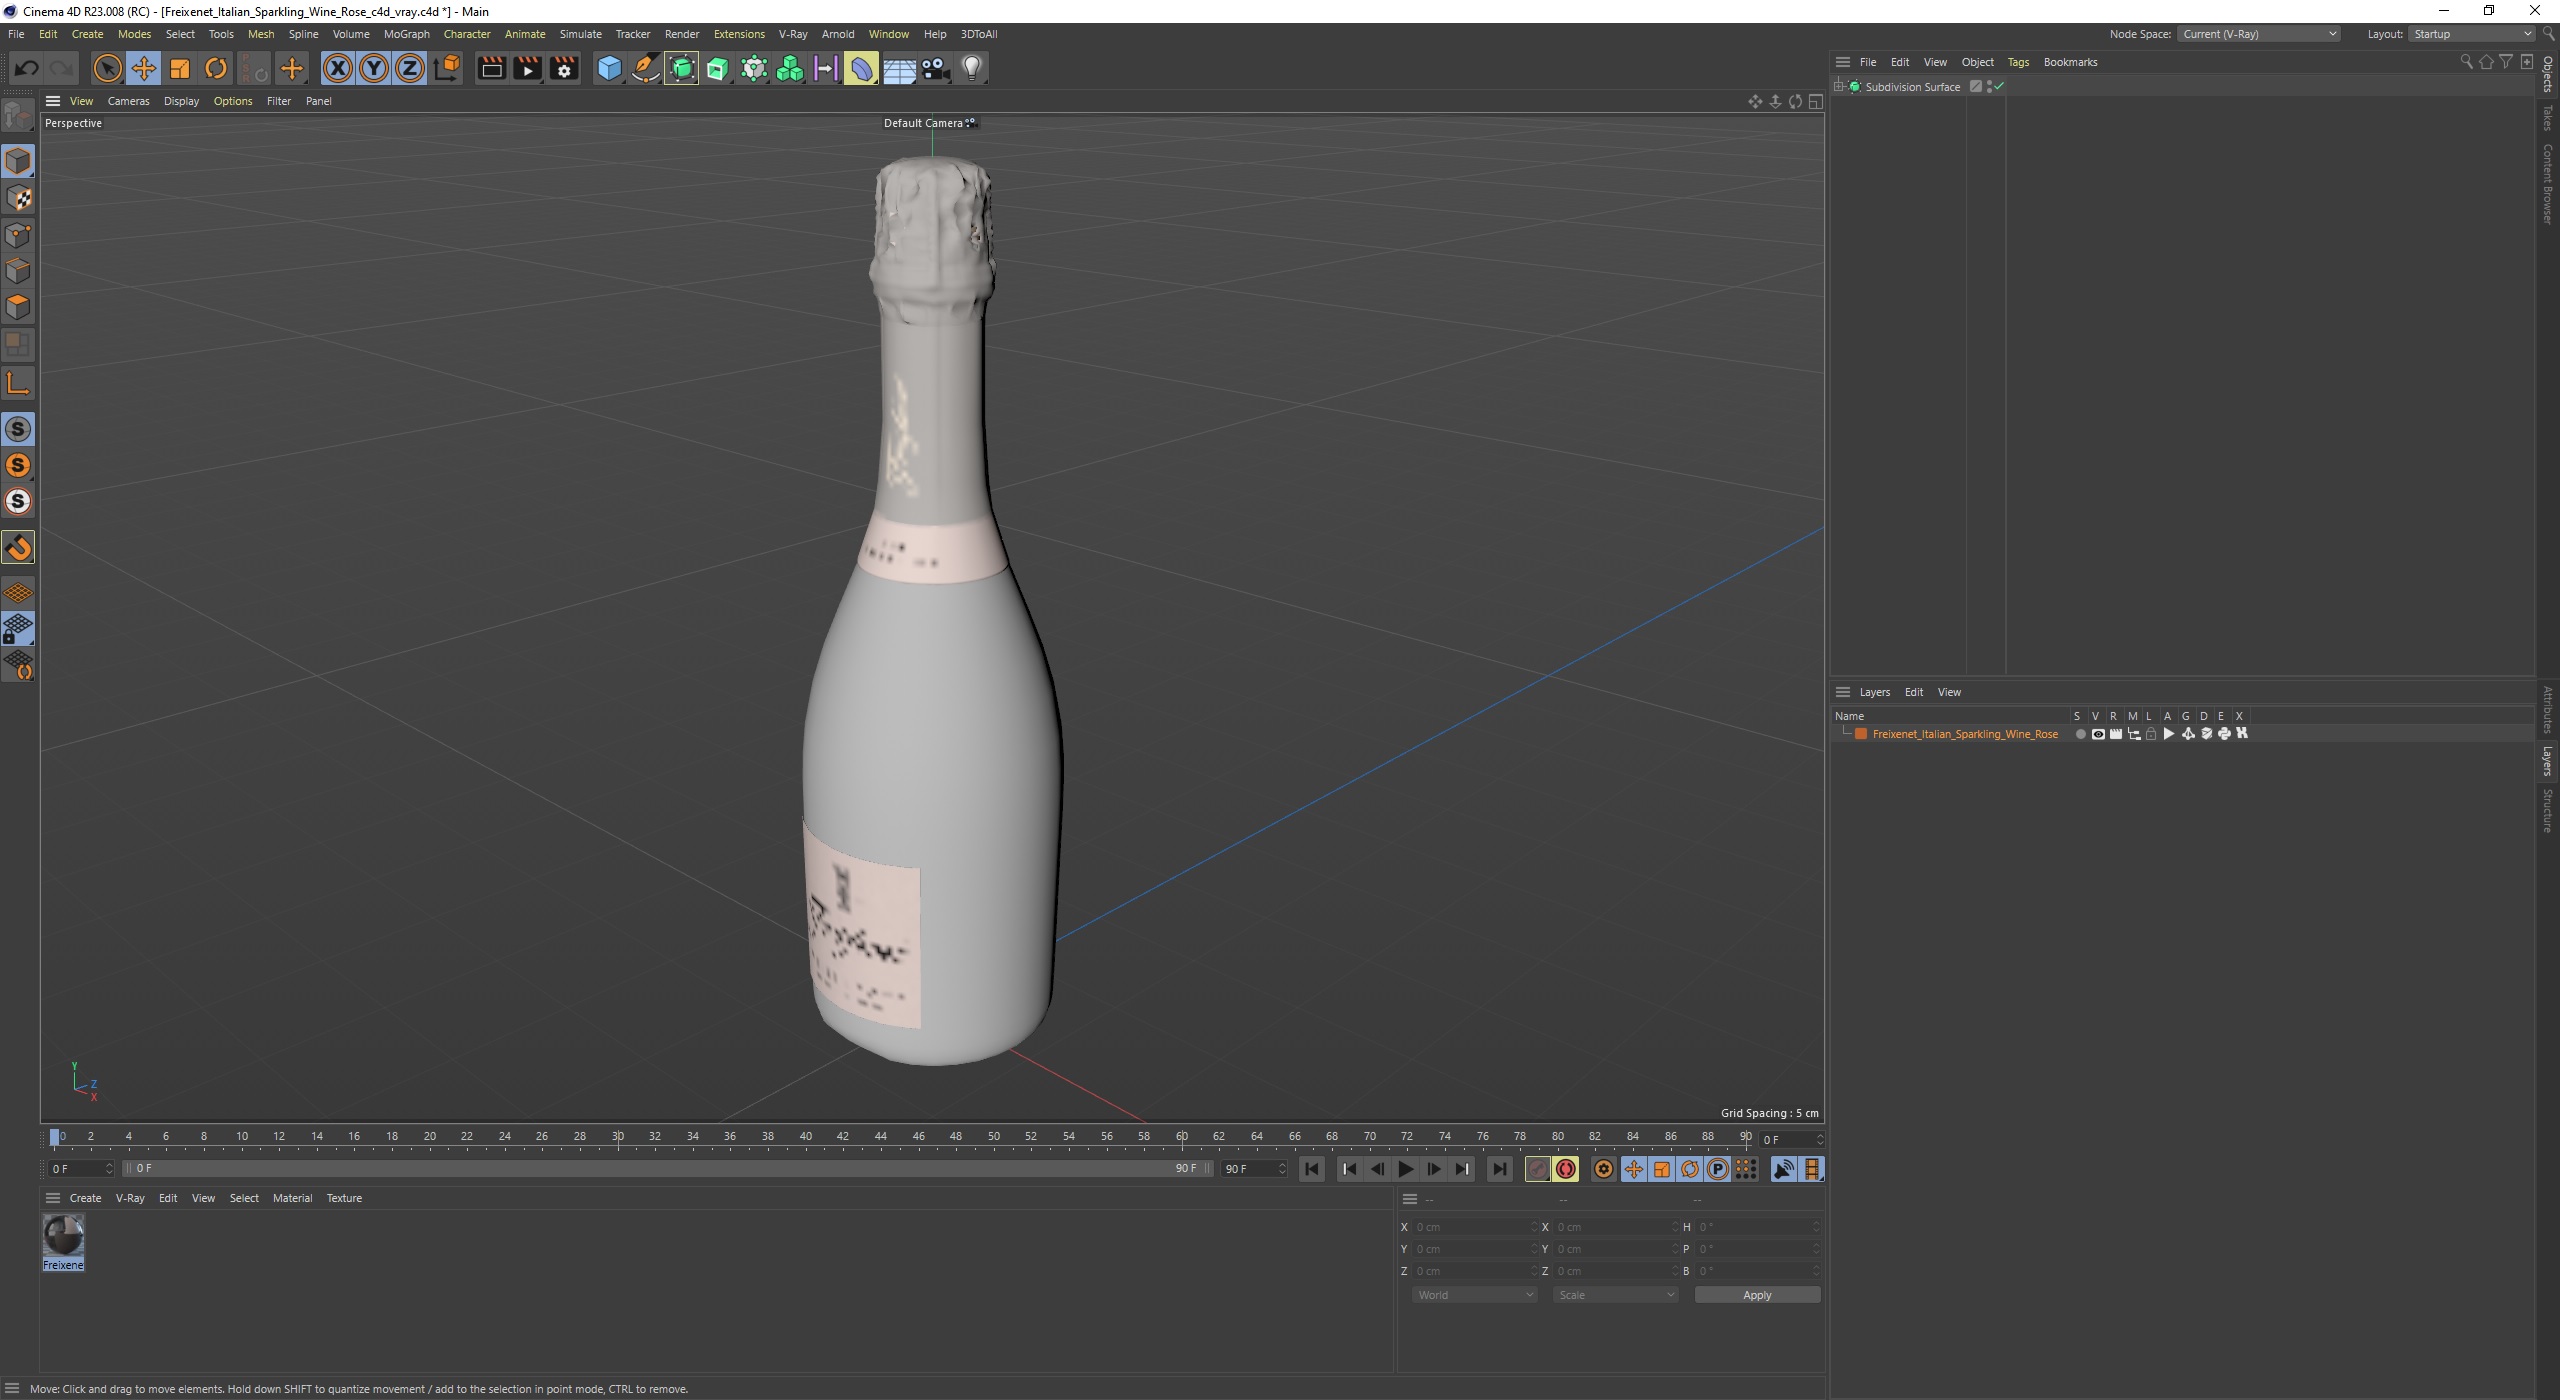Select the Move tool in top toolbar
The image size is (2560, 1400).
143,68
